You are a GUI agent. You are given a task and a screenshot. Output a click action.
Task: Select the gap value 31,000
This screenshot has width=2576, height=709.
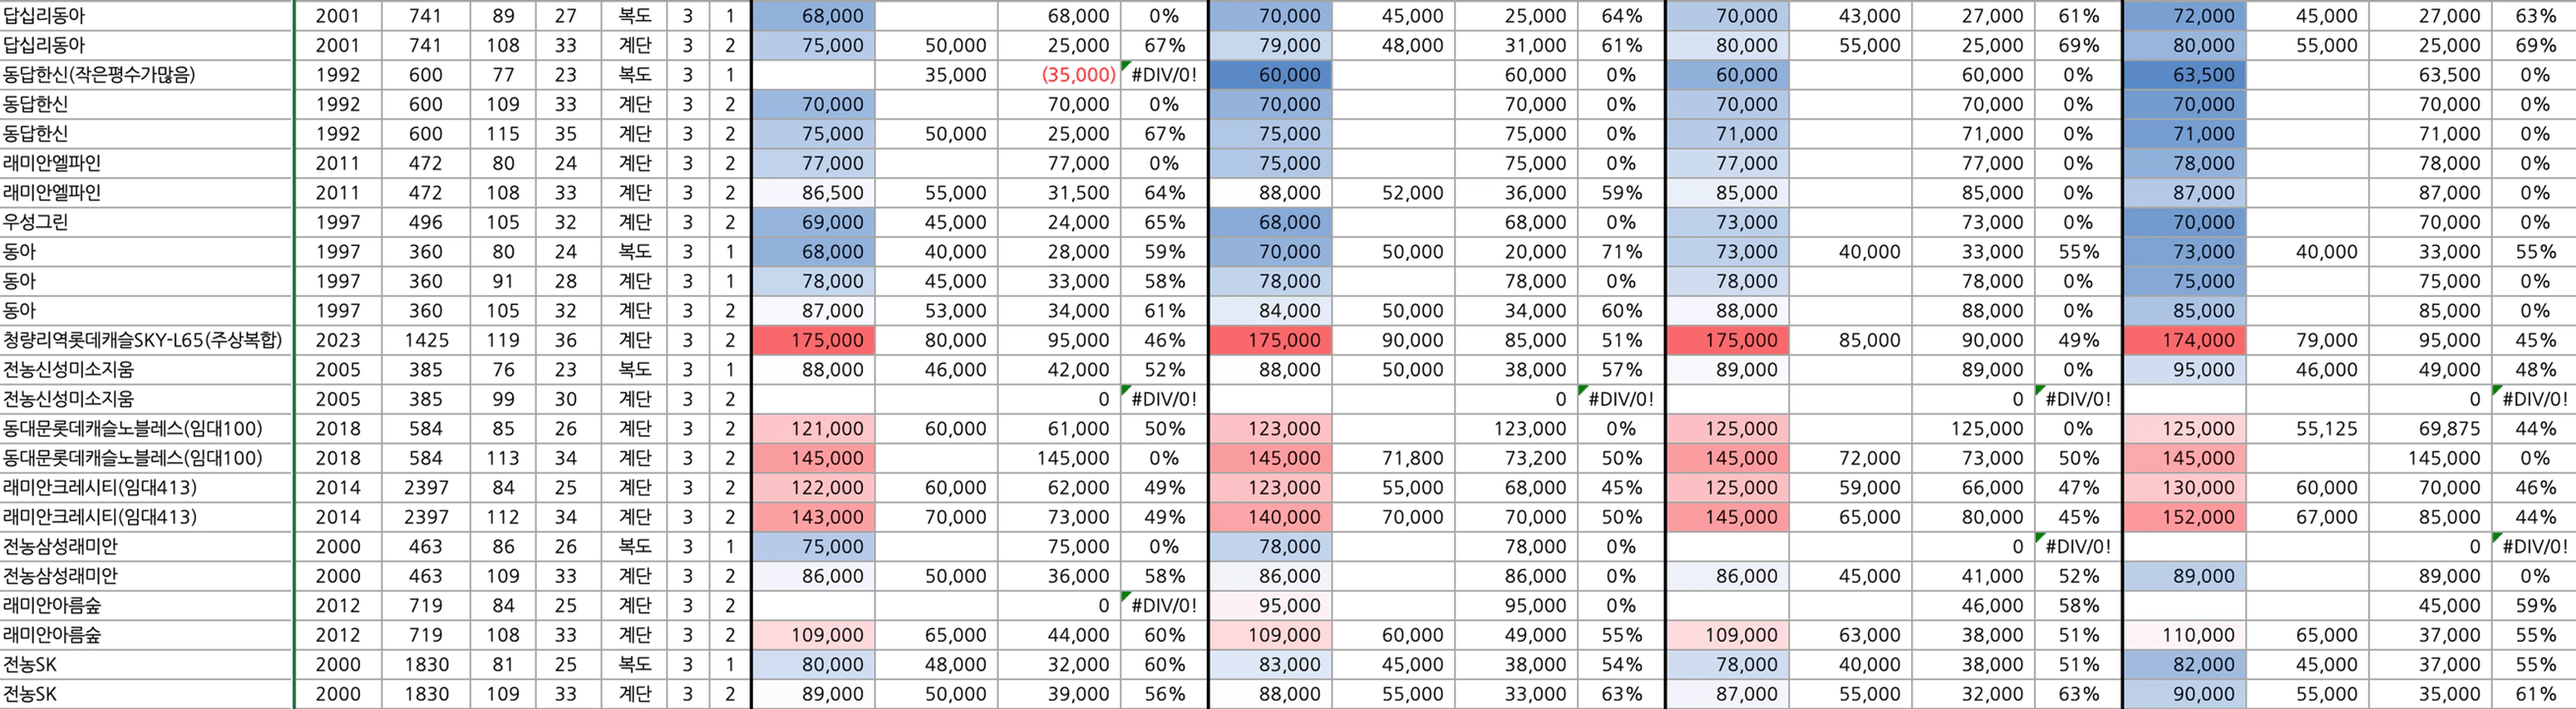tap(1516, 46)
